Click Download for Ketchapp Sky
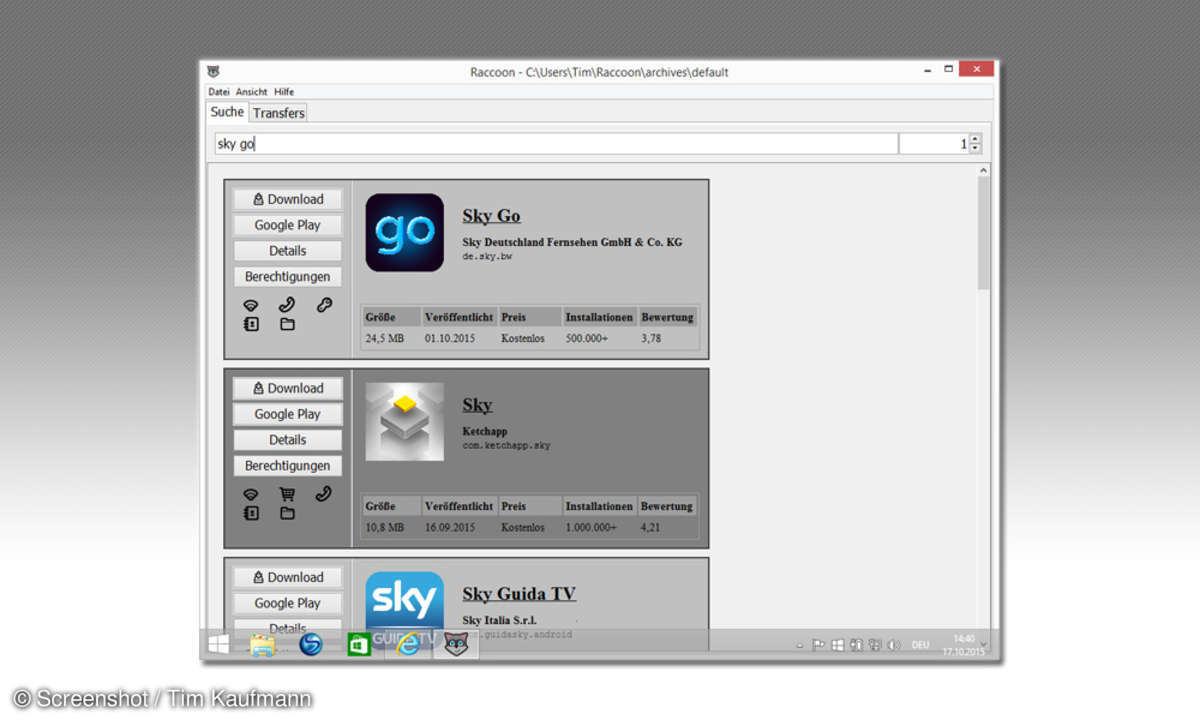The image size is (1200, 720). (288, 388)
